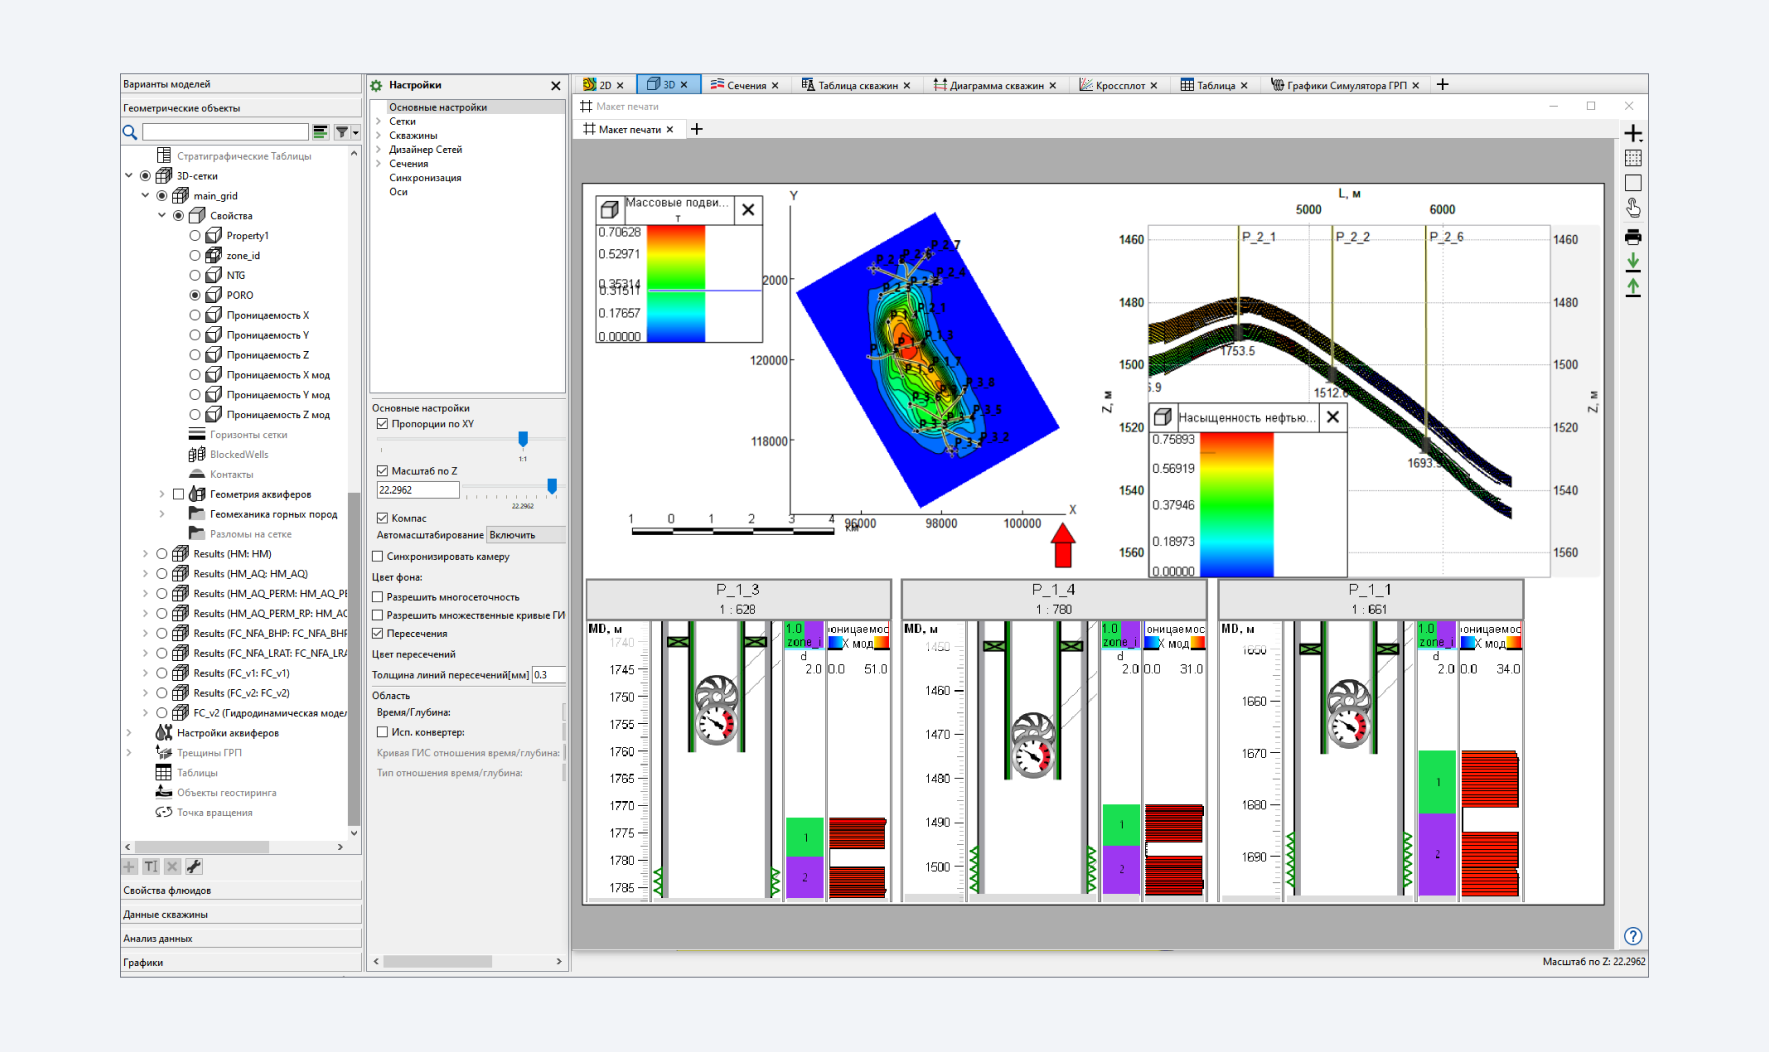Click the green list view icon beside search
Image resolution: width=1769 pixels, height=1052 pixels.
[x=320, y=132]
